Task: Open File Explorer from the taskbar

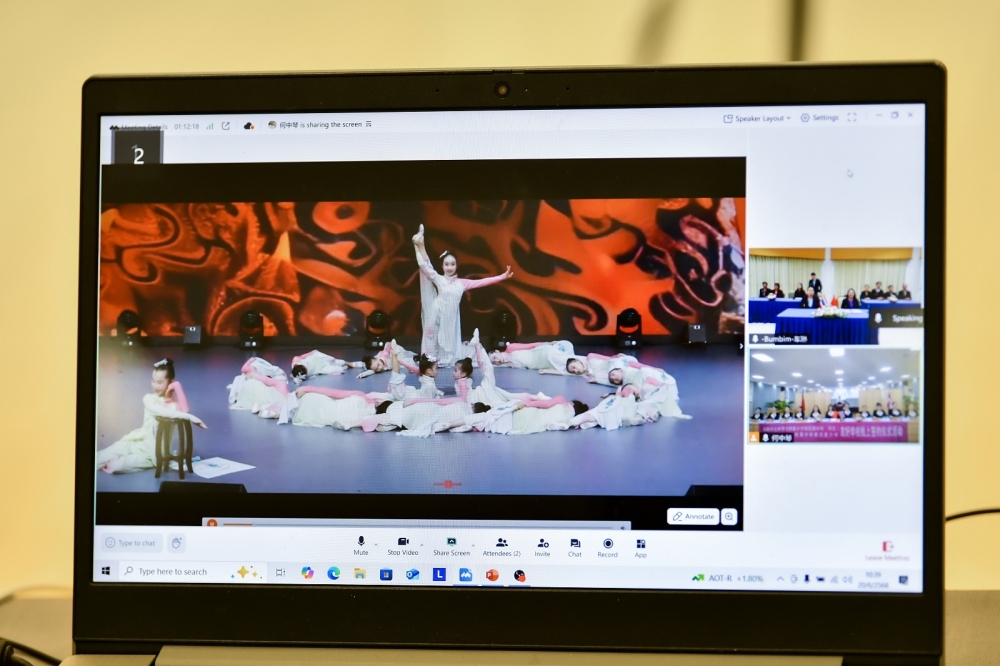Action: point(360,574)
